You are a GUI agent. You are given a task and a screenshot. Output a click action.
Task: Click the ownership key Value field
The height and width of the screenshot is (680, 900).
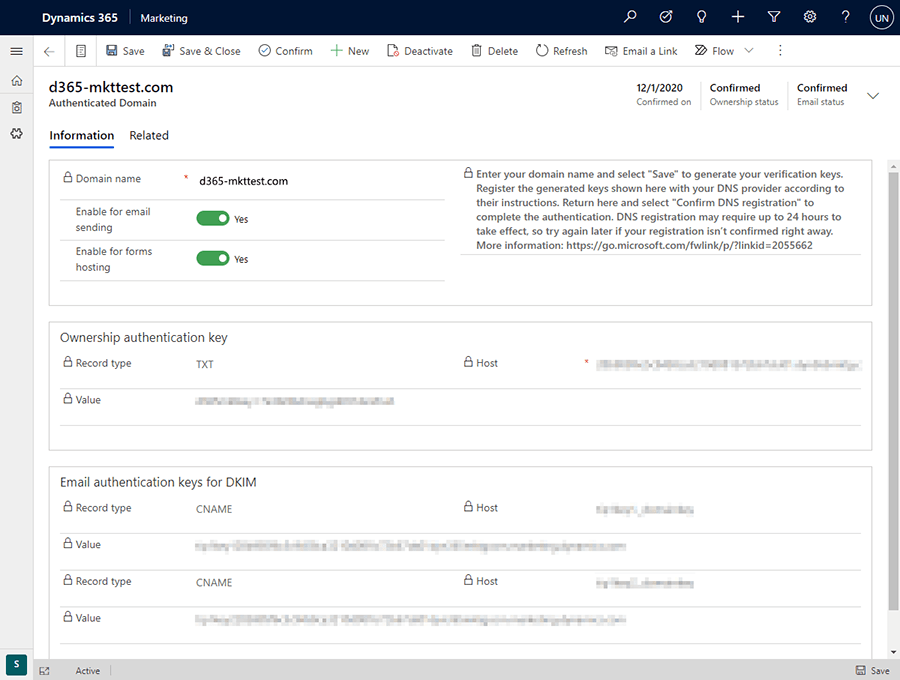(294, 402)
